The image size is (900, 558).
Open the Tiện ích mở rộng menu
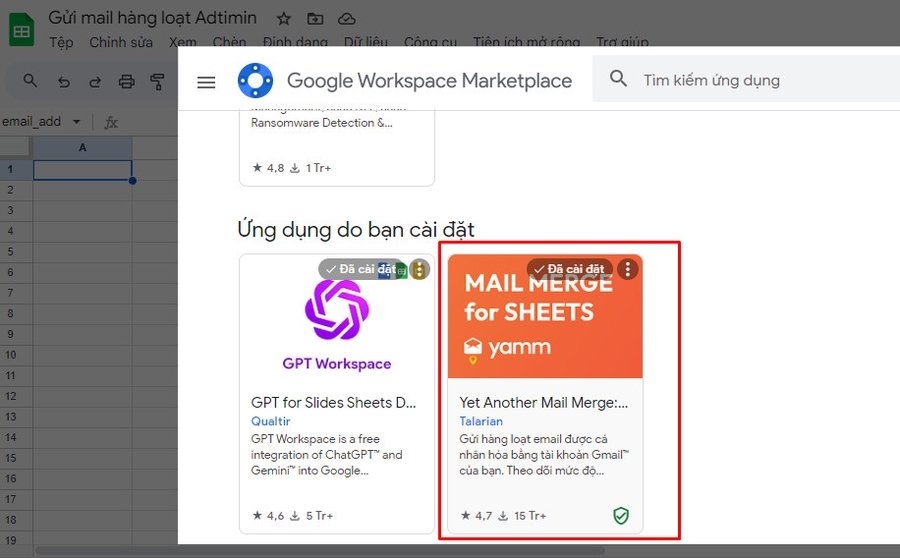(x=526, y=42)
